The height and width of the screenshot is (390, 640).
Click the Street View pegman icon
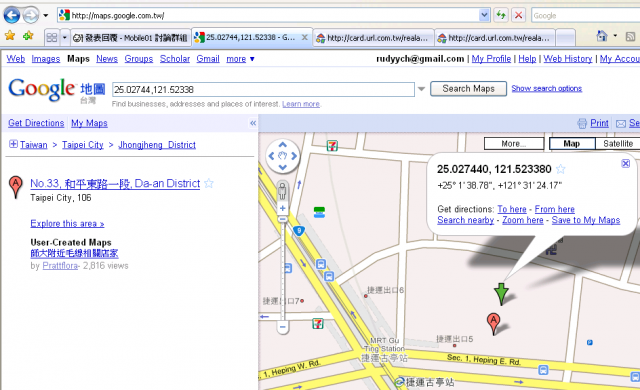click(282, 191)
